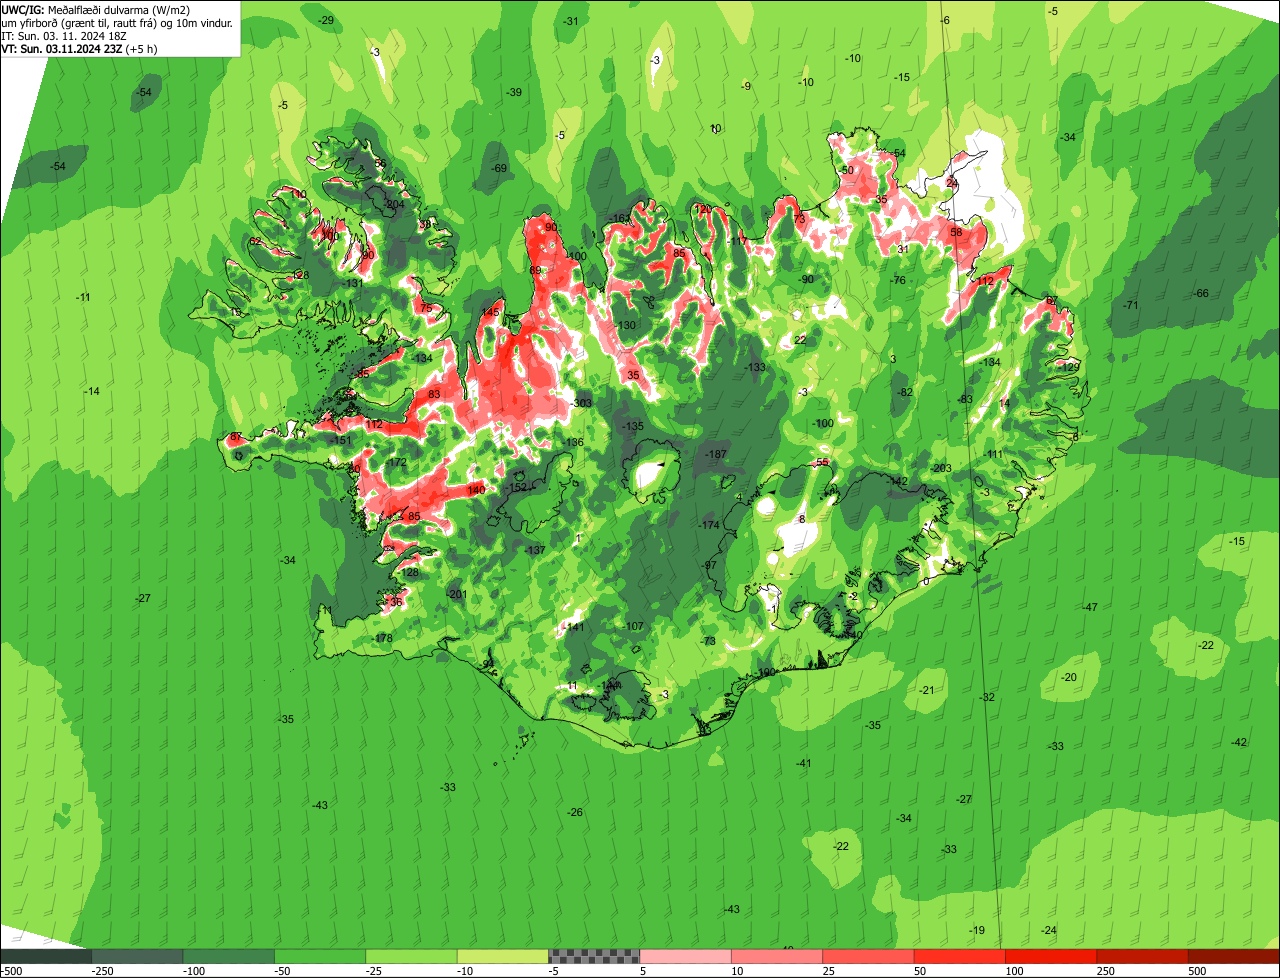Click the valid time 'VT: Sun. 03.11.2024 23Z (+5 h)'

click(x=79, y=48)
